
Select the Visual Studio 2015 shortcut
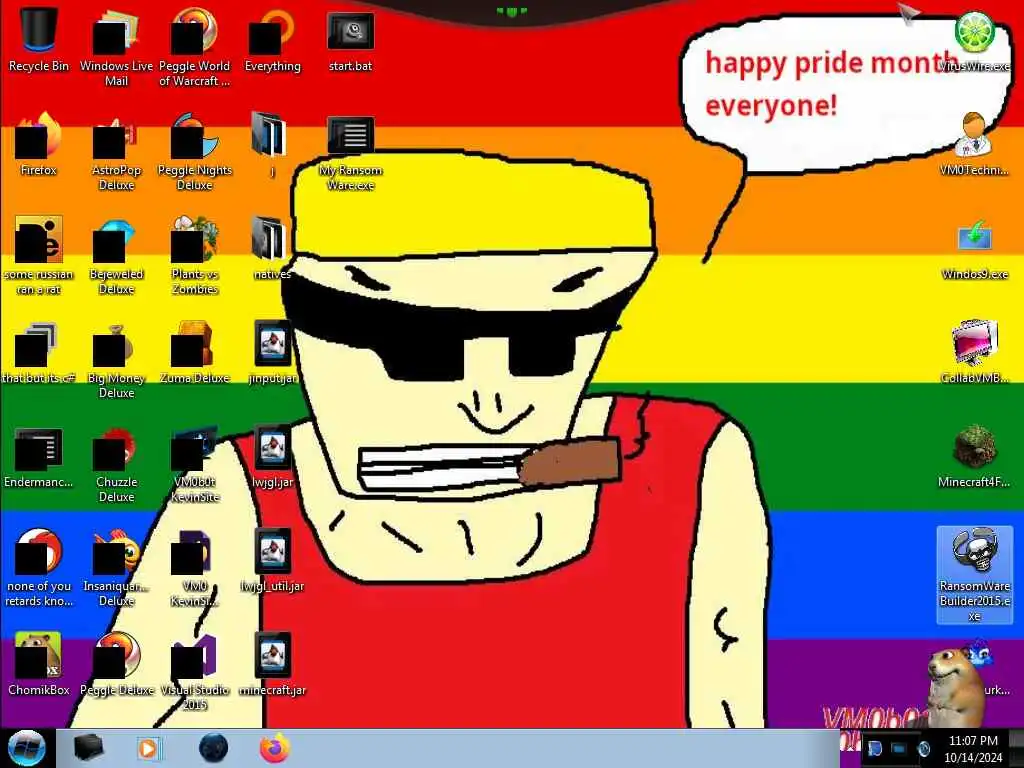pos(195,672)
